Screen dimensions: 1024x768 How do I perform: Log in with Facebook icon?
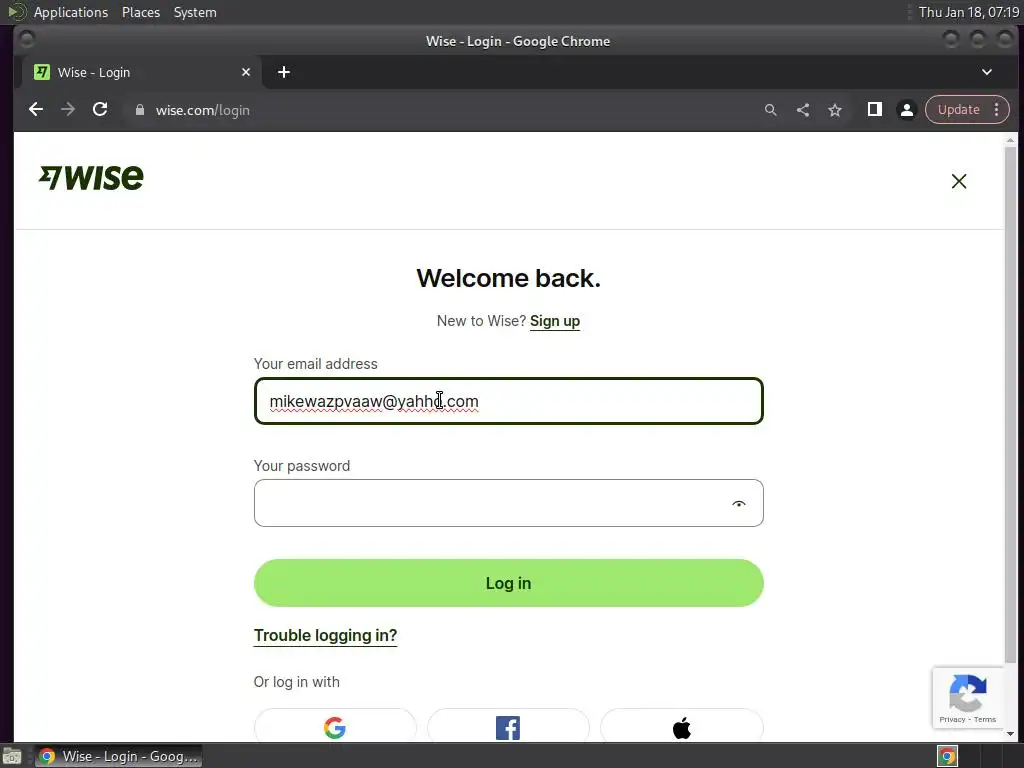(x=508, y=726)
